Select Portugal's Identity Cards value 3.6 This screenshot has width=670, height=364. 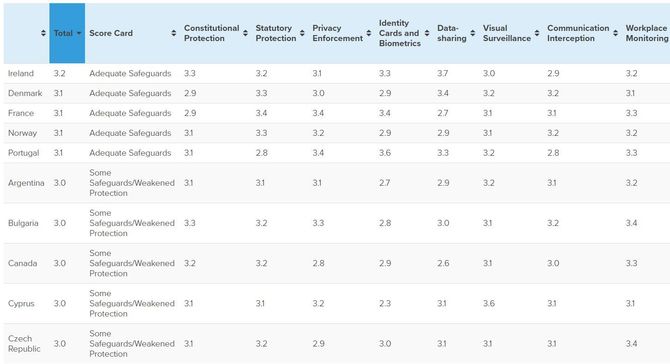385,153
